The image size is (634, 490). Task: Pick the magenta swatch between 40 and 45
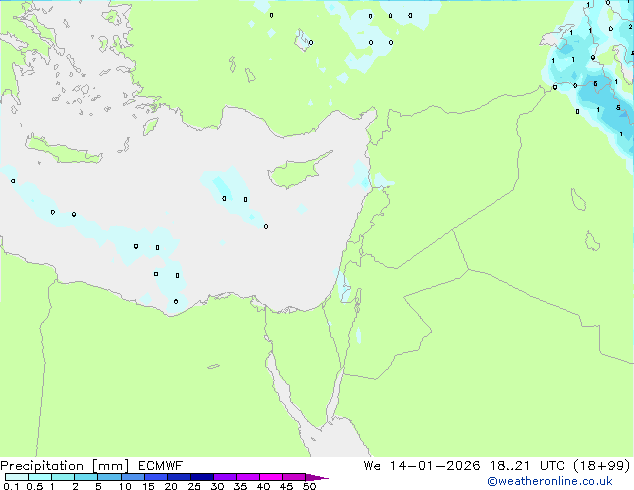(x=271, y=477)
